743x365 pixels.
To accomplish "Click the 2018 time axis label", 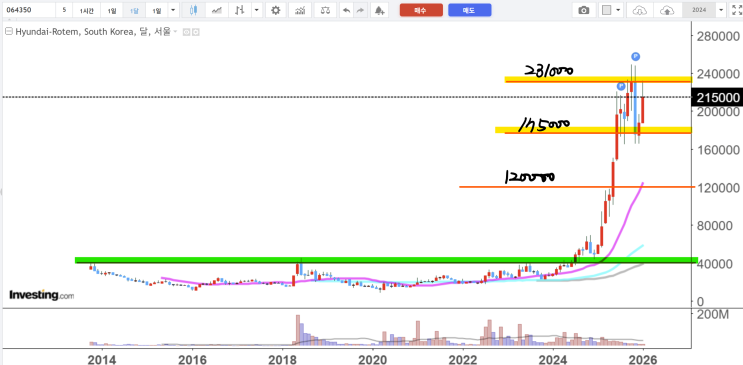I will [282, 360].
